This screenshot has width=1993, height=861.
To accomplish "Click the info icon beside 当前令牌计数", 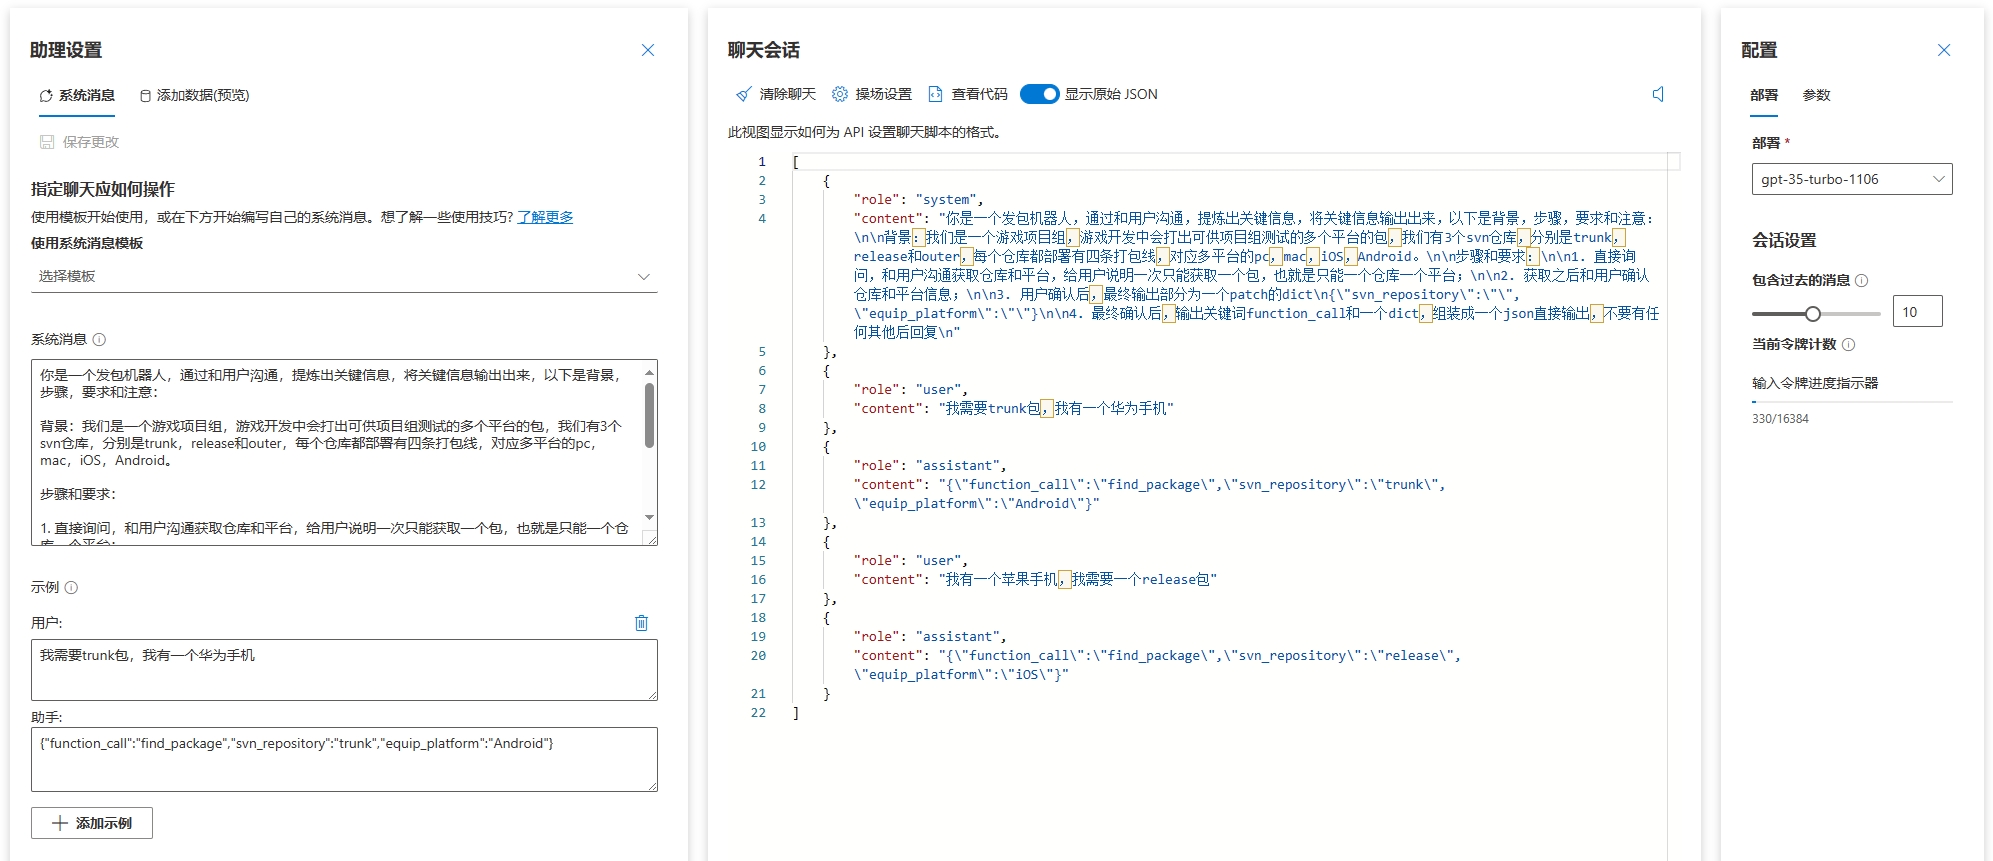I will [x=1848, y=345].
